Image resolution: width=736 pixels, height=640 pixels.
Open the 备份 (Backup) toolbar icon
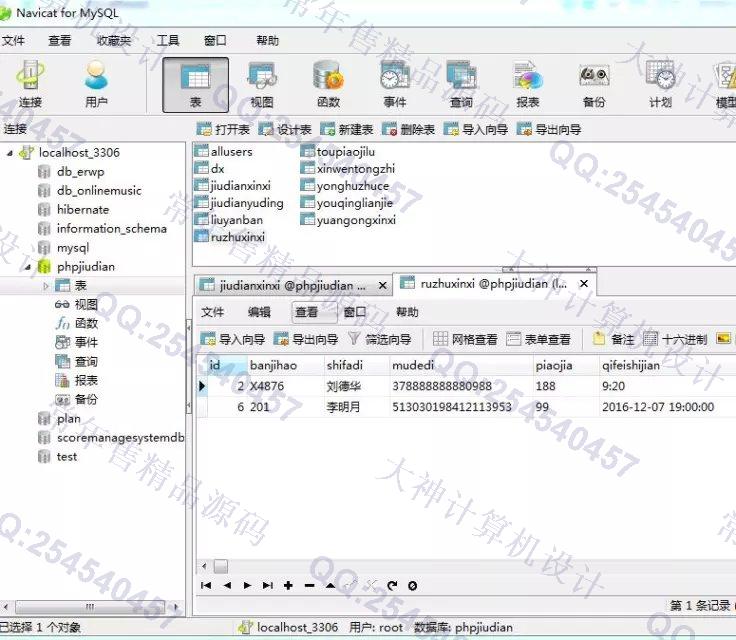tap(594, 85)
